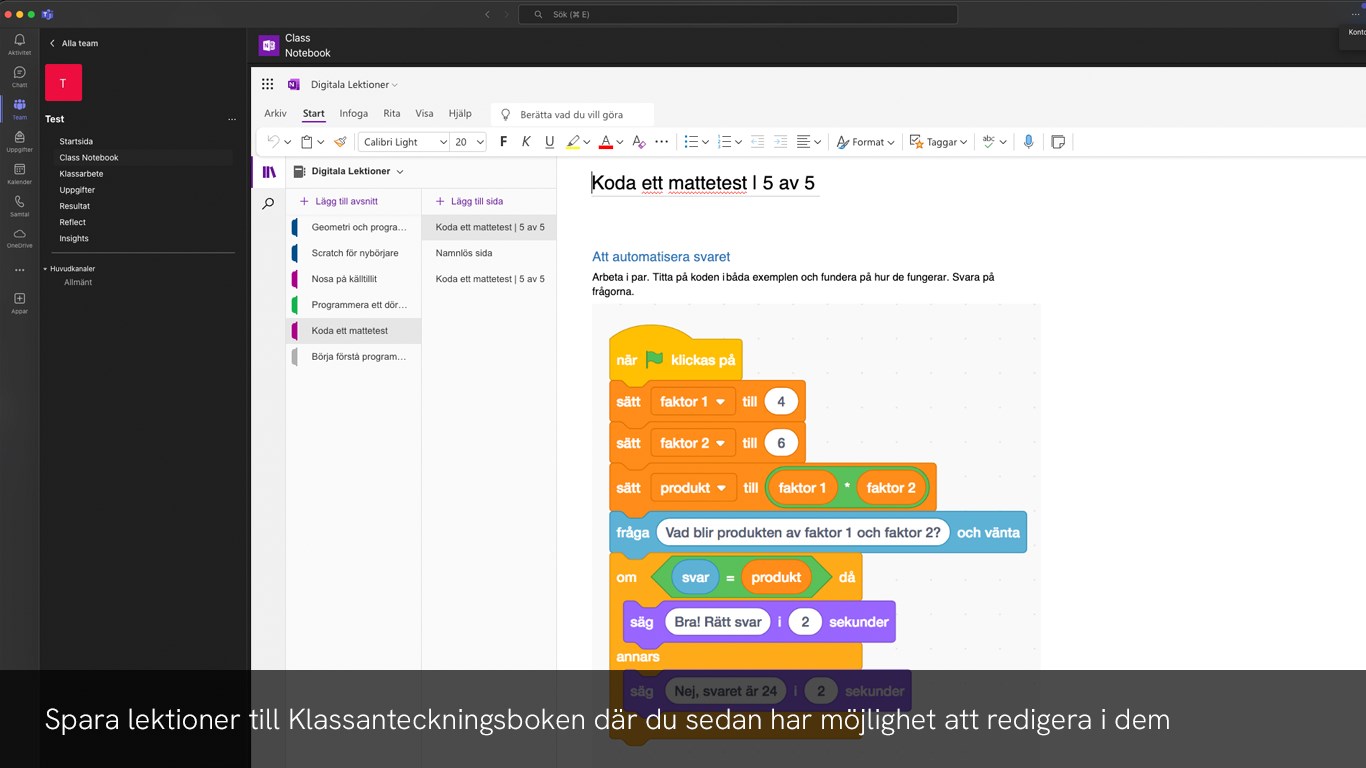This screenshot has width=1366, height=768.
Task: Open Startsida in Test team
Action: coord(76,142)
